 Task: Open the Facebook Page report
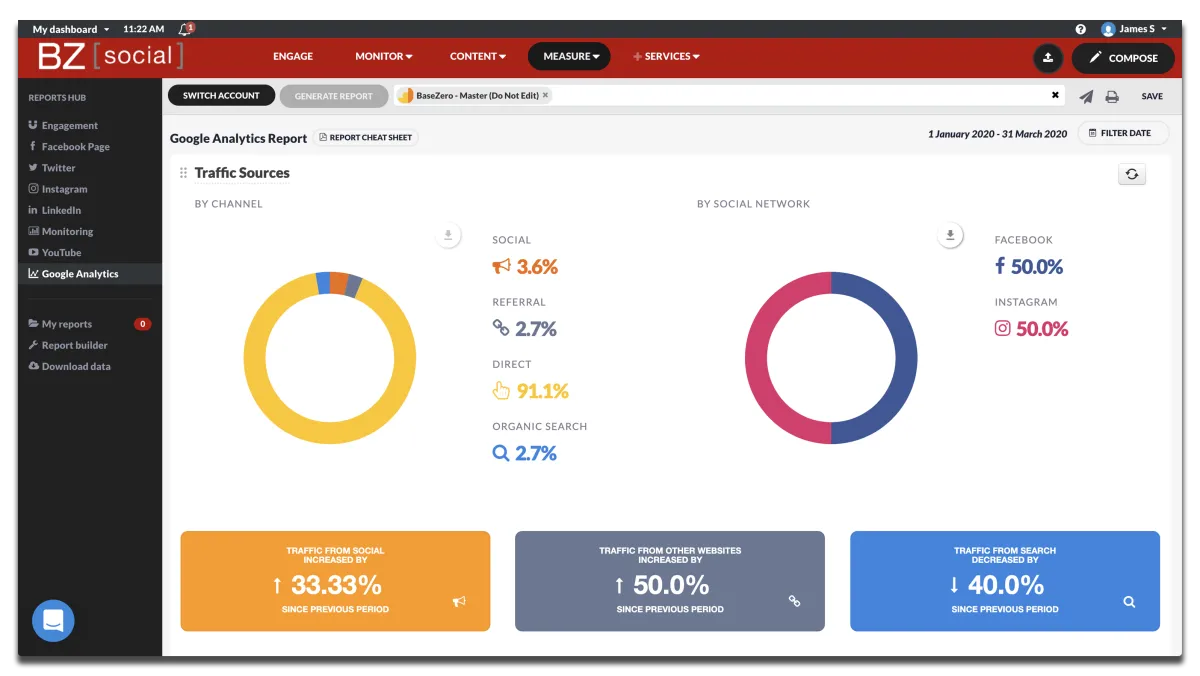tap(69, 147)
